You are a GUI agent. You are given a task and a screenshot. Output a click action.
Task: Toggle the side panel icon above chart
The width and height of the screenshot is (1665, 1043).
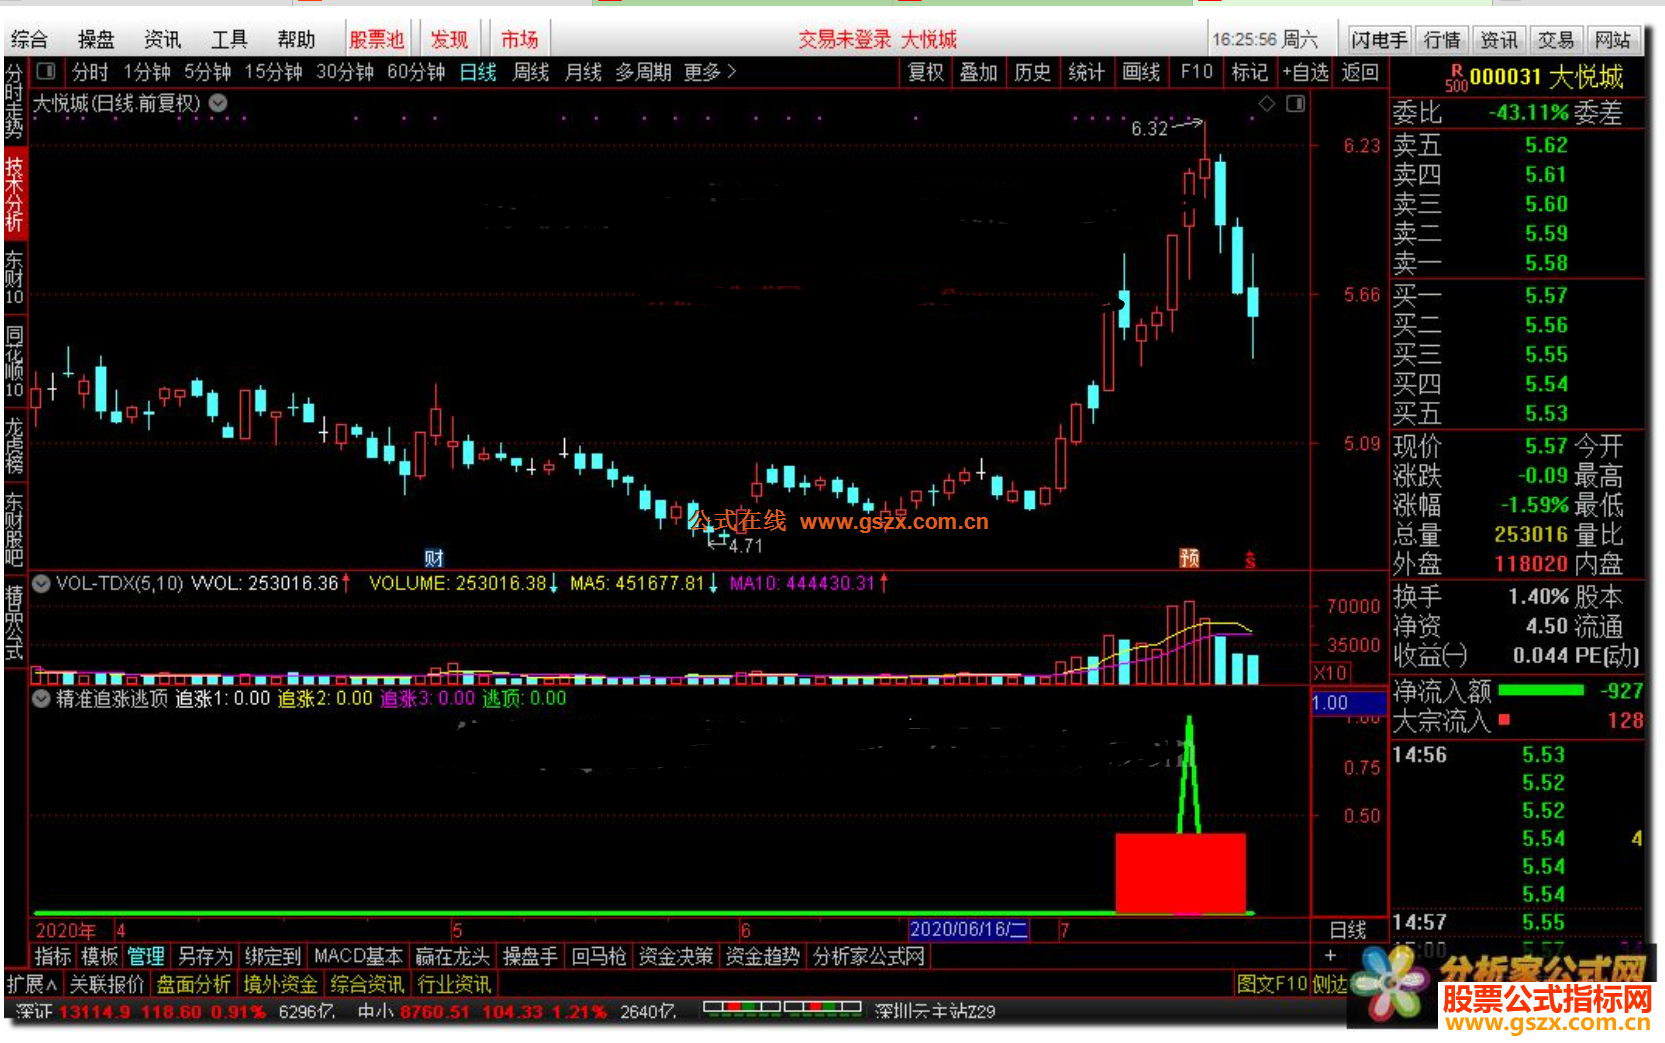pyautogui.click(x=1296, y=103)
